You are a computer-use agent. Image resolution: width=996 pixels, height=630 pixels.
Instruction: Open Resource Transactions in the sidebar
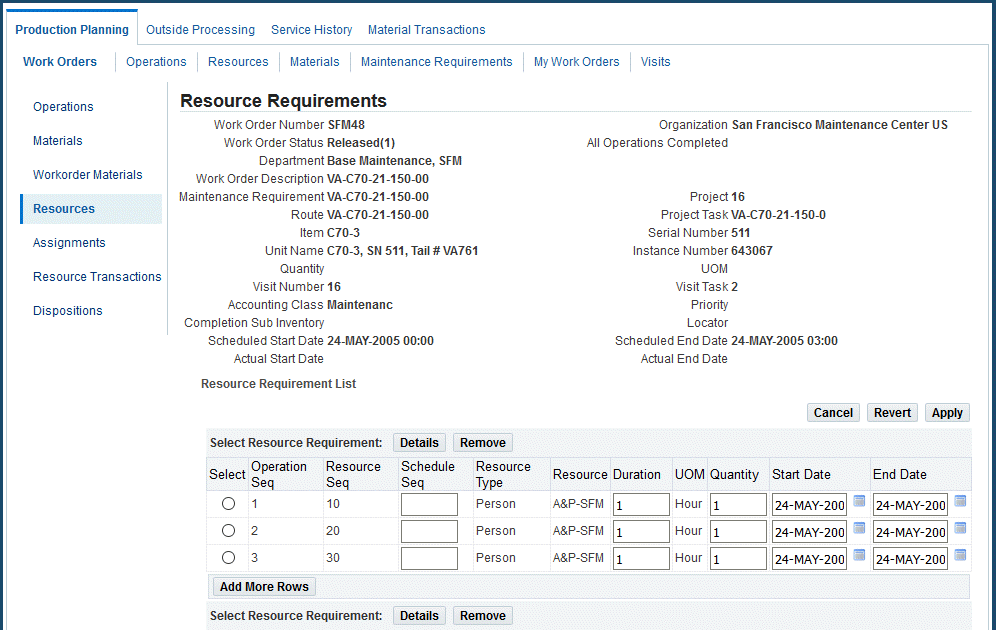coord(97,277)
